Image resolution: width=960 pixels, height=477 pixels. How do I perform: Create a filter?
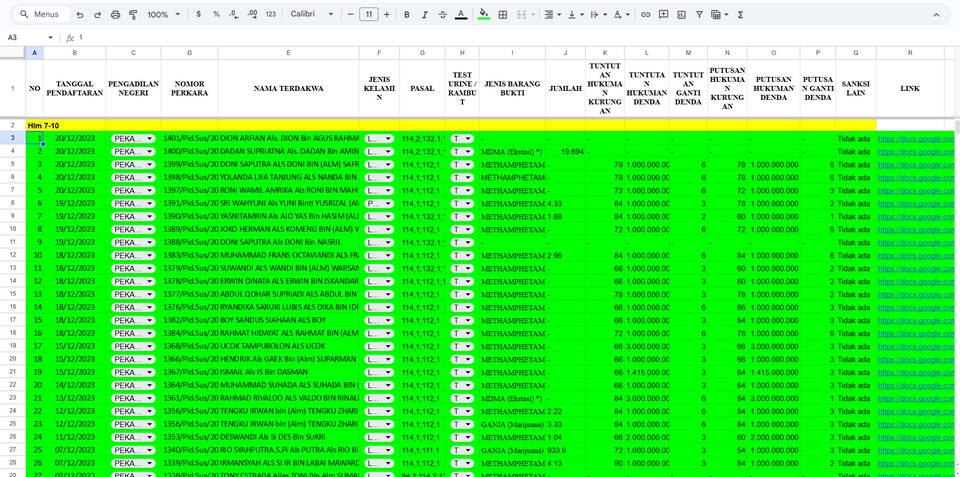699,14
